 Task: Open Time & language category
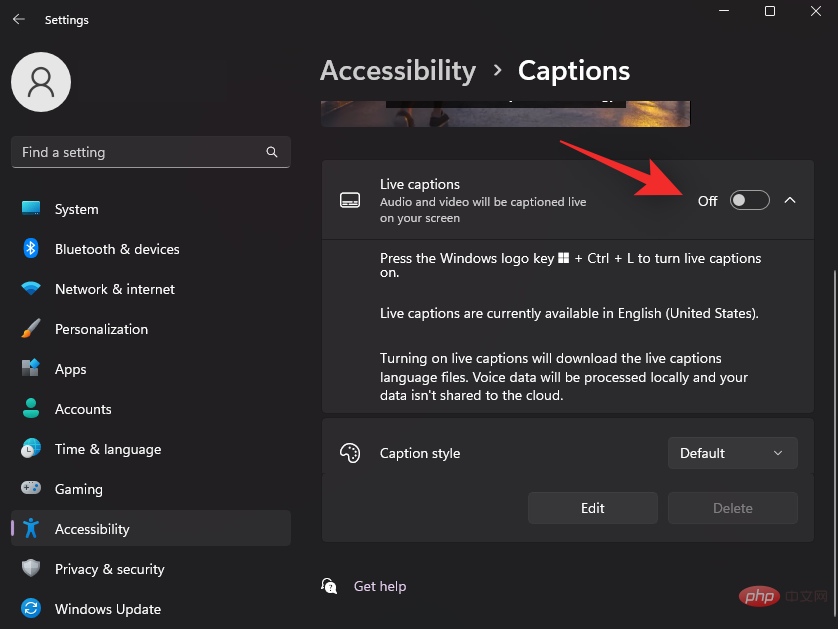click(151, 449)
